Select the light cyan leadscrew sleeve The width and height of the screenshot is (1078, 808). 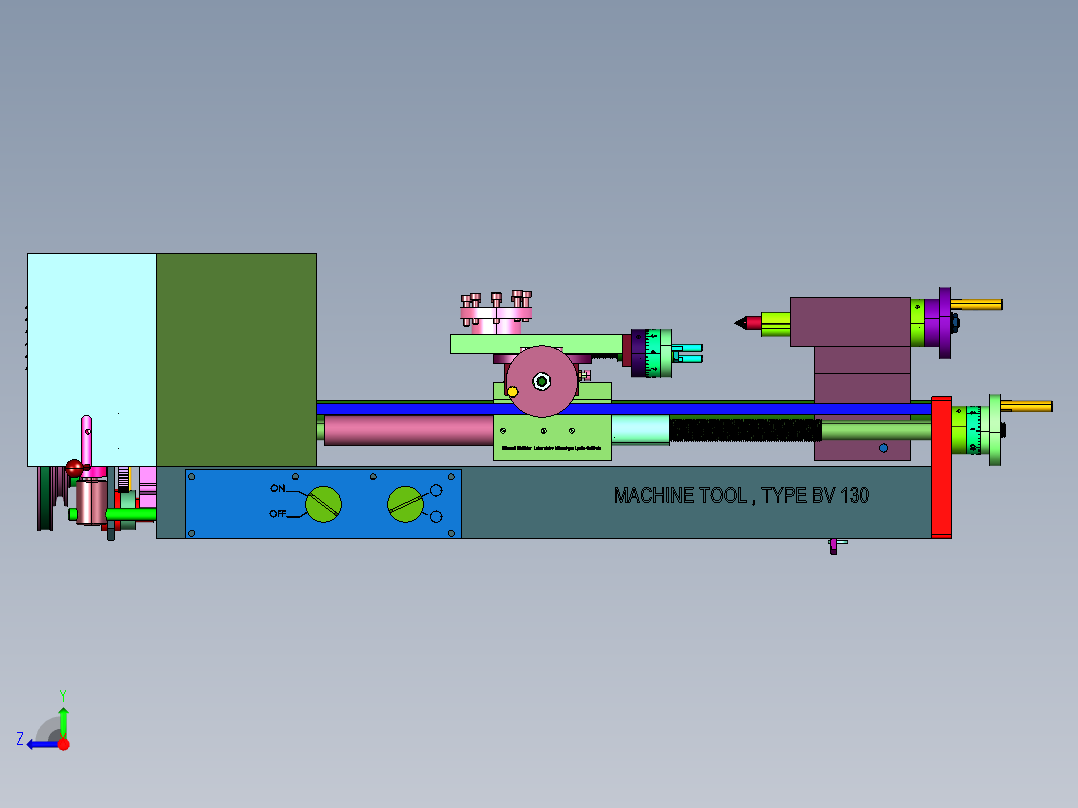pos(640,429)
